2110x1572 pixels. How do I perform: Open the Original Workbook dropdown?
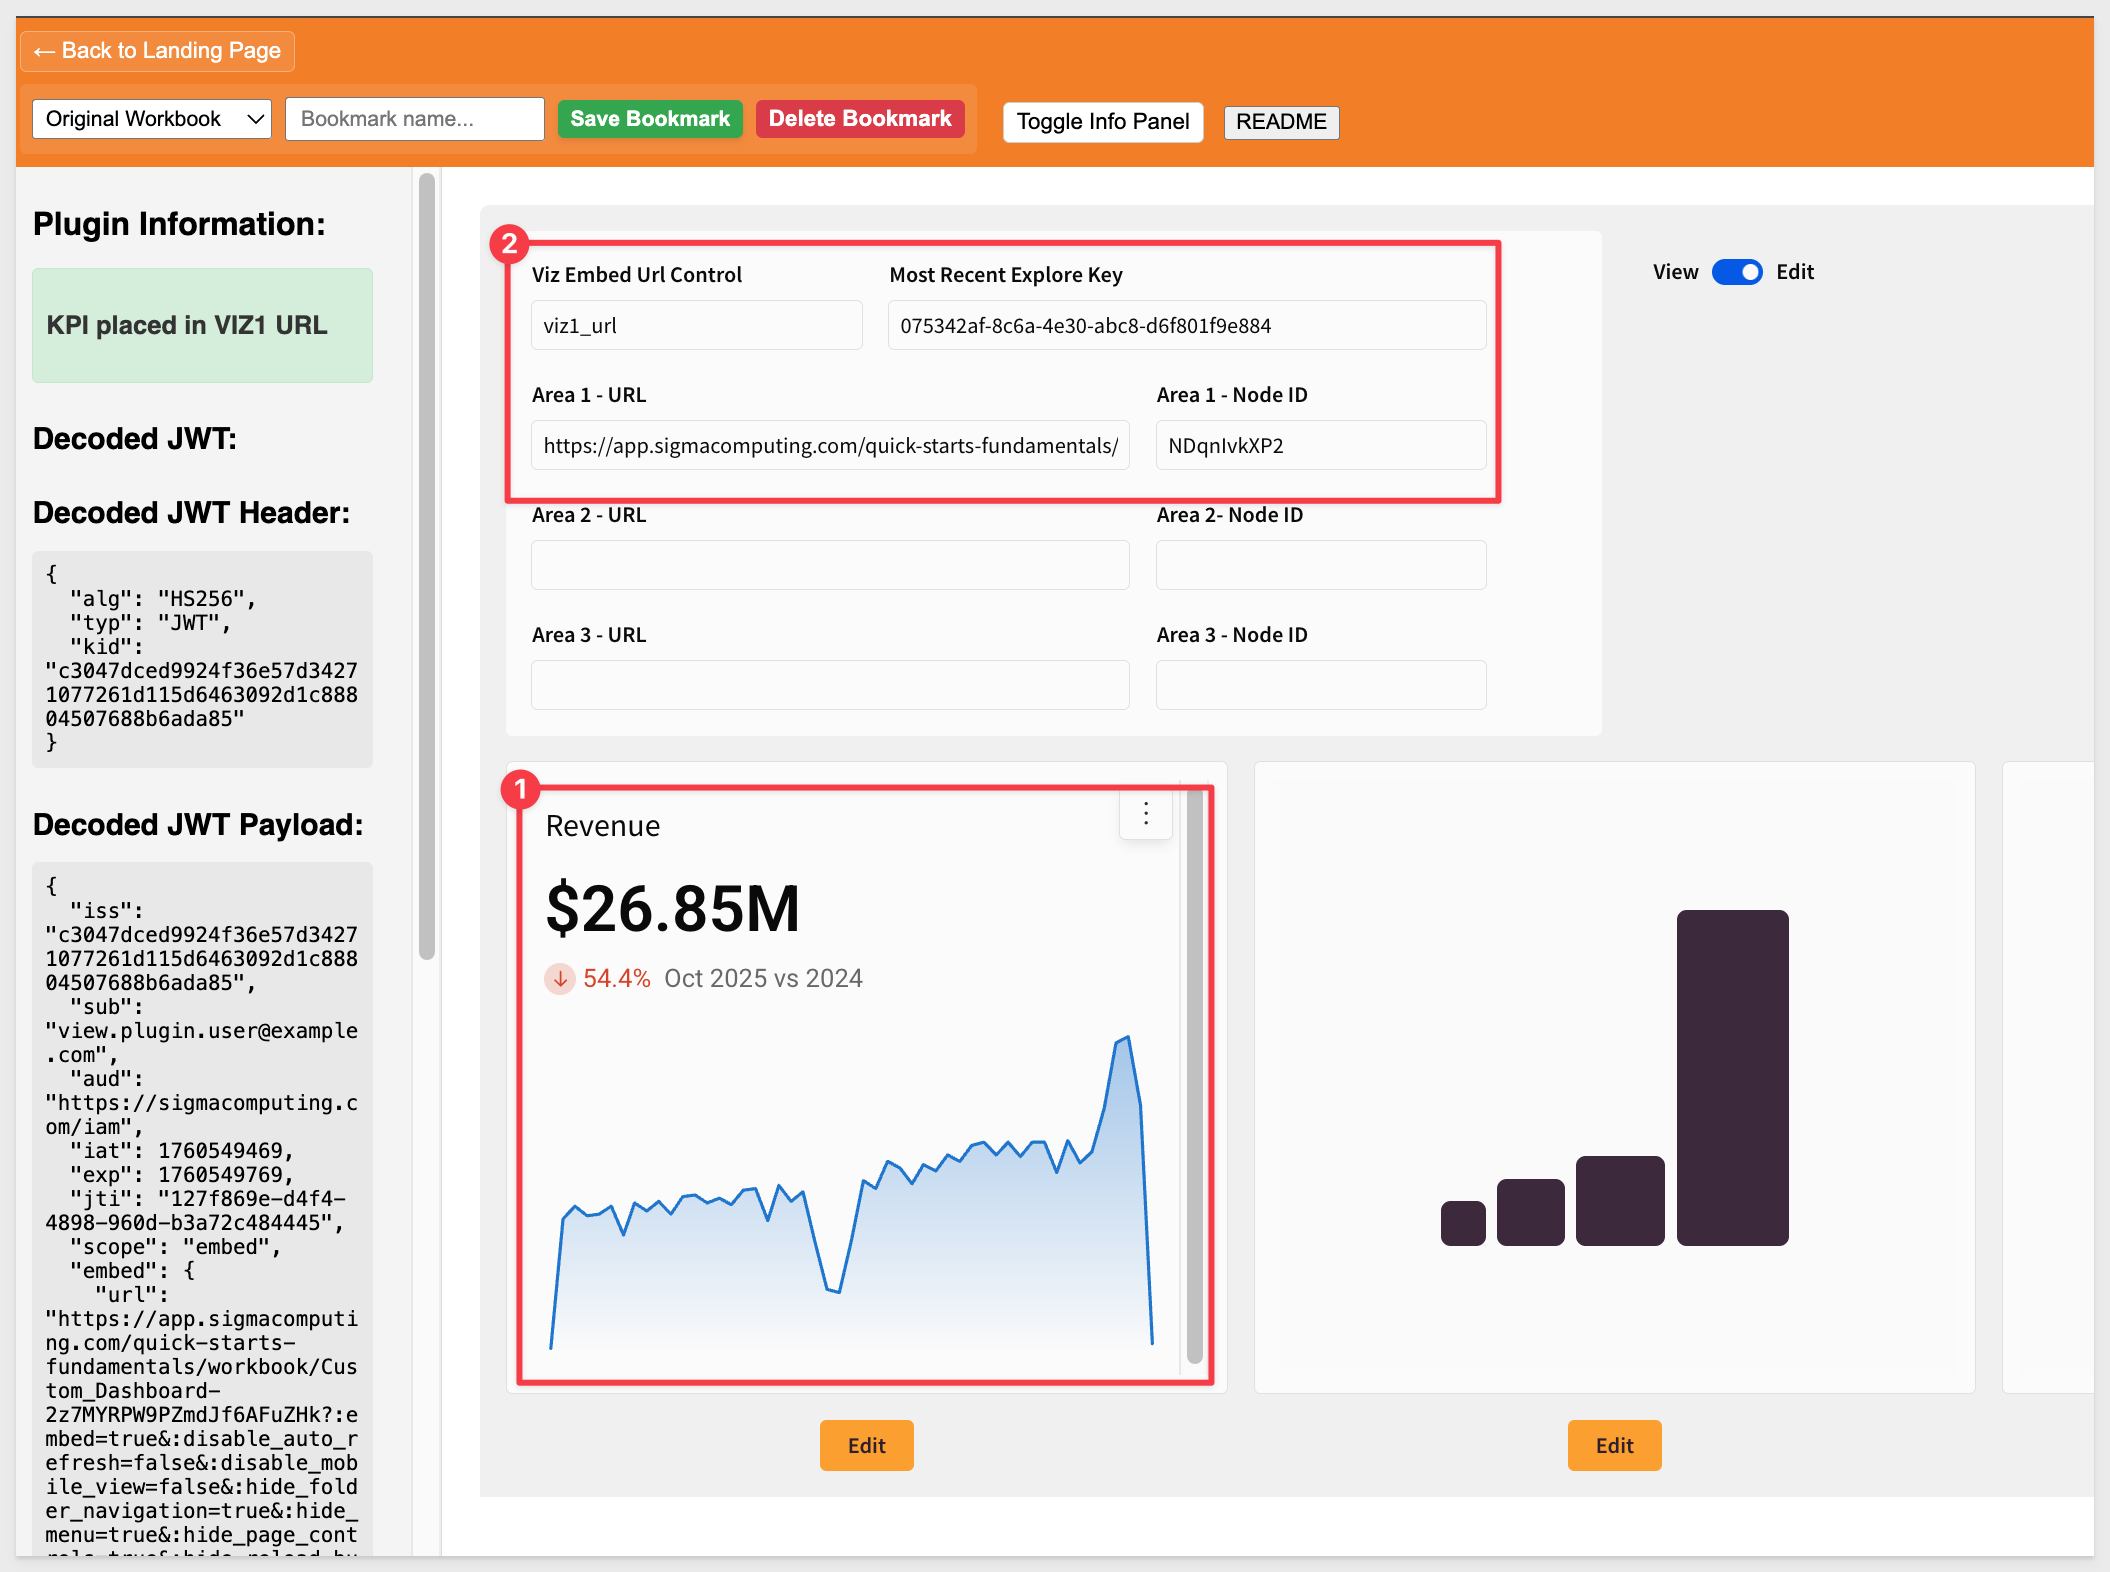point(152,119)
